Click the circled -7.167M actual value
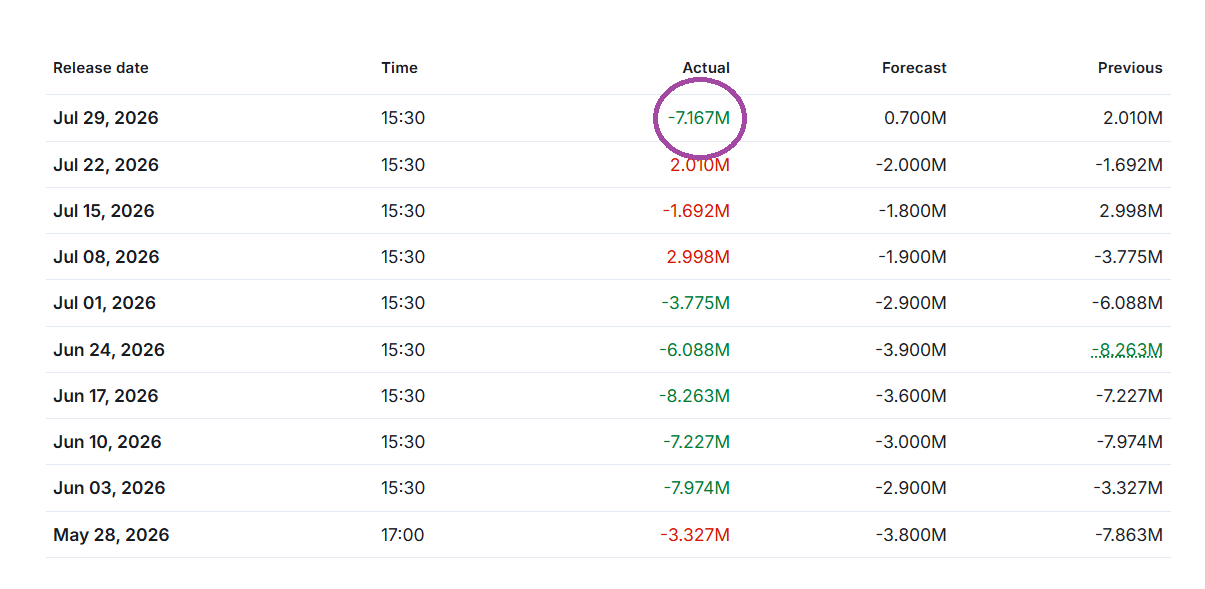1205x589 pixels. click(699, 118)
